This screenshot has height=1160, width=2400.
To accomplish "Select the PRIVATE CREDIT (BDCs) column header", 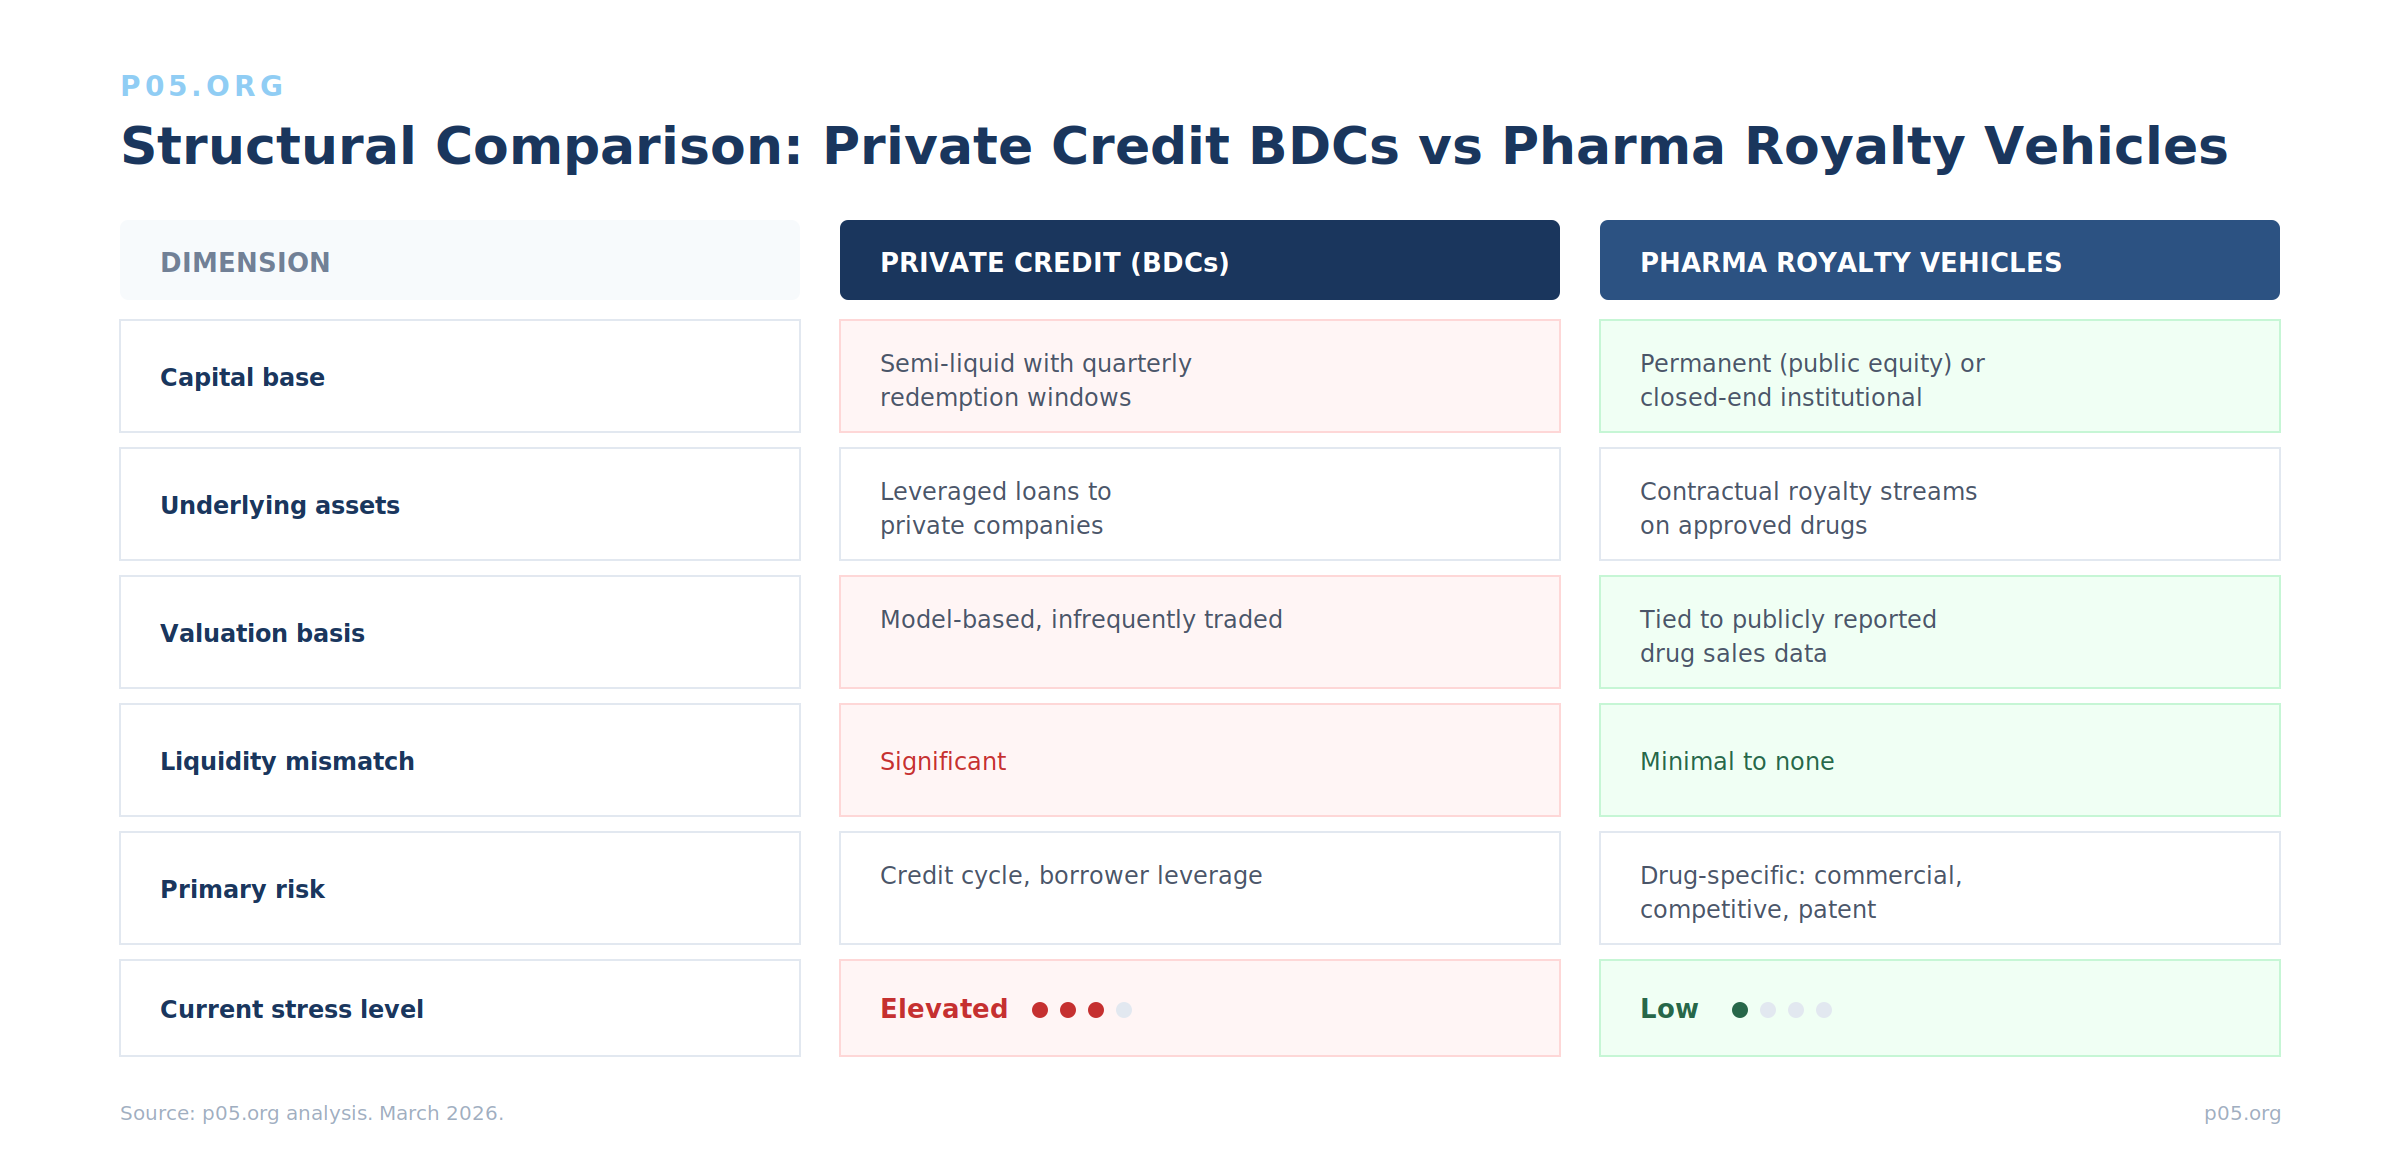I will 1054,262.
